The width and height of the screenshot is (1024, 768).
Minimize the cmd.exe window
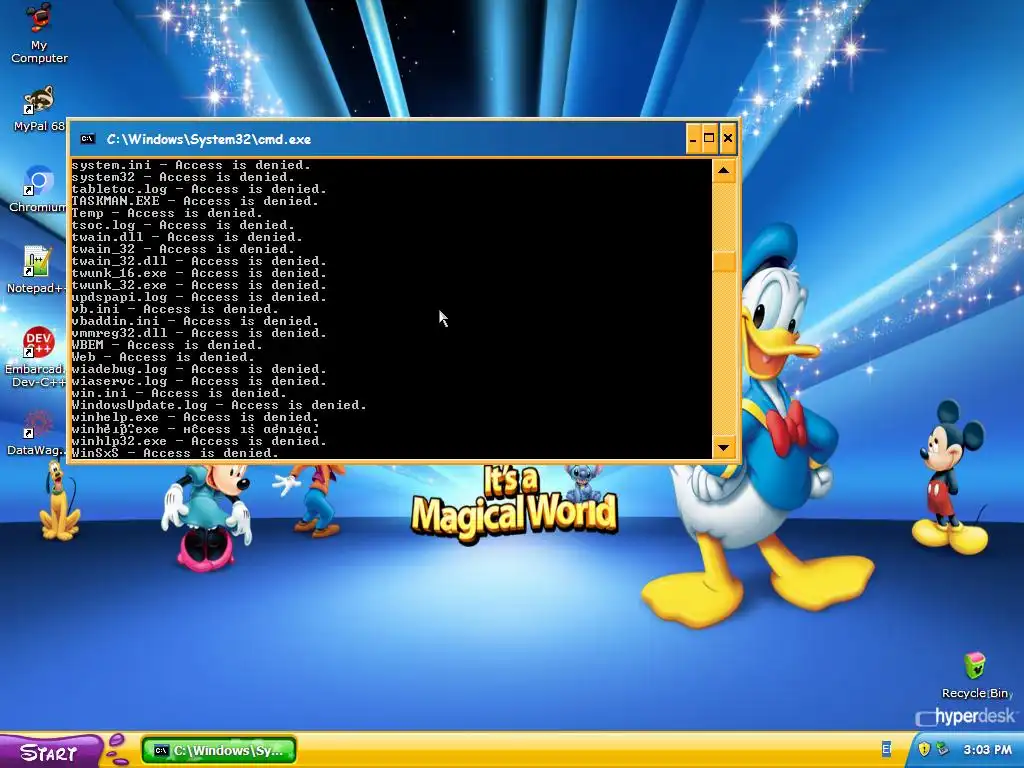click(x=694, y=138)
